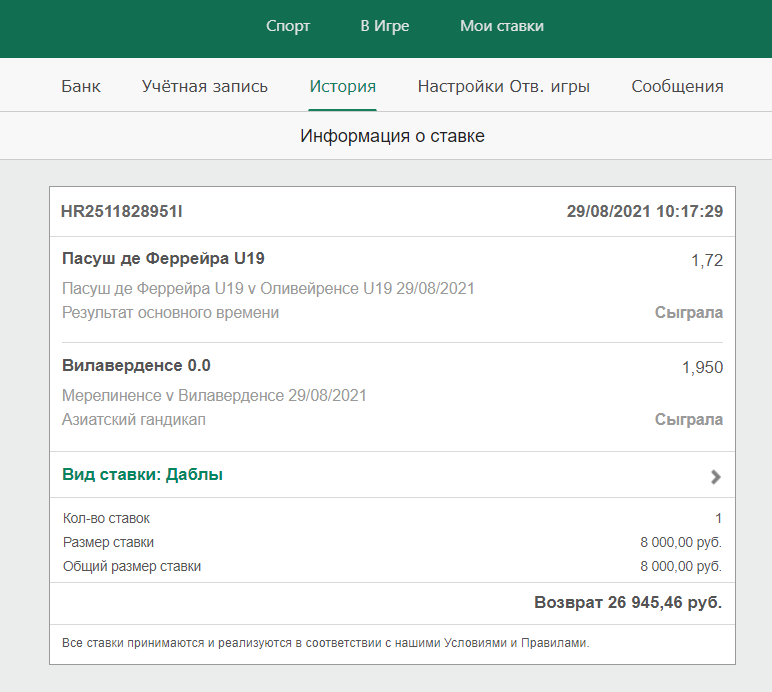Click the Возврат 26 945,46 руб. total

[628, 602]
